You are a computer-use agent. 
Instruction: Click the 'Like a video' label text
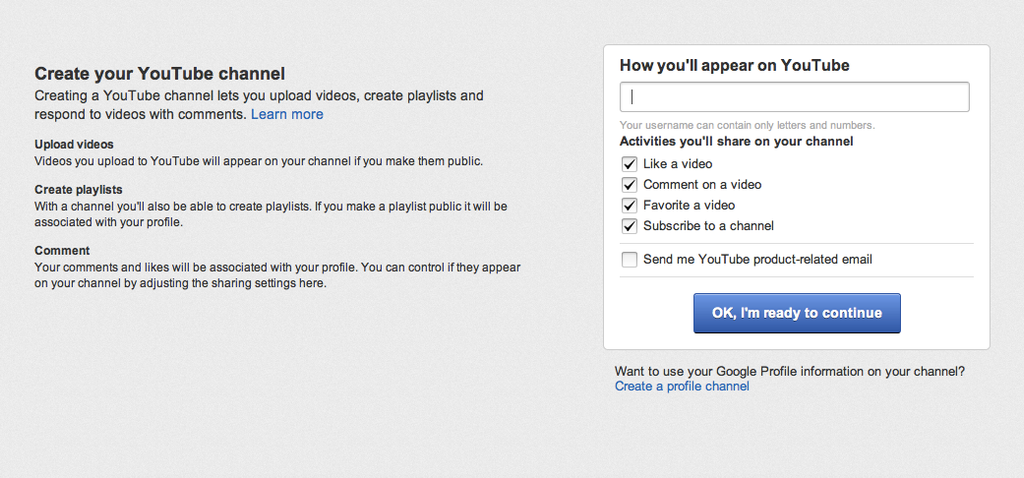click(x=677, y=164)
